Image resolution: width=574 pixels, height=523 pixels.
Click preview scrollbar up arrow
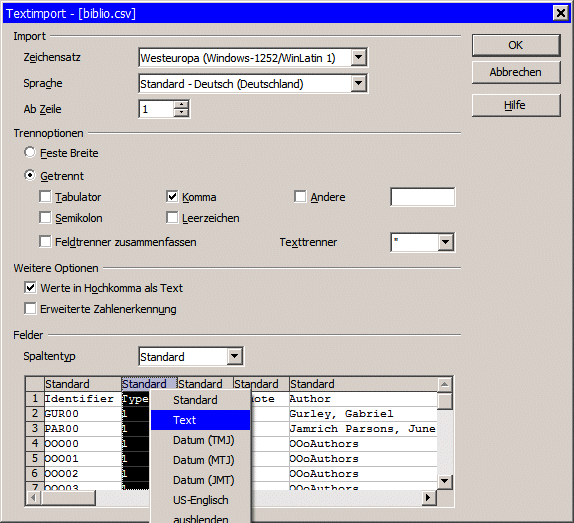click(x=444, y=384)
